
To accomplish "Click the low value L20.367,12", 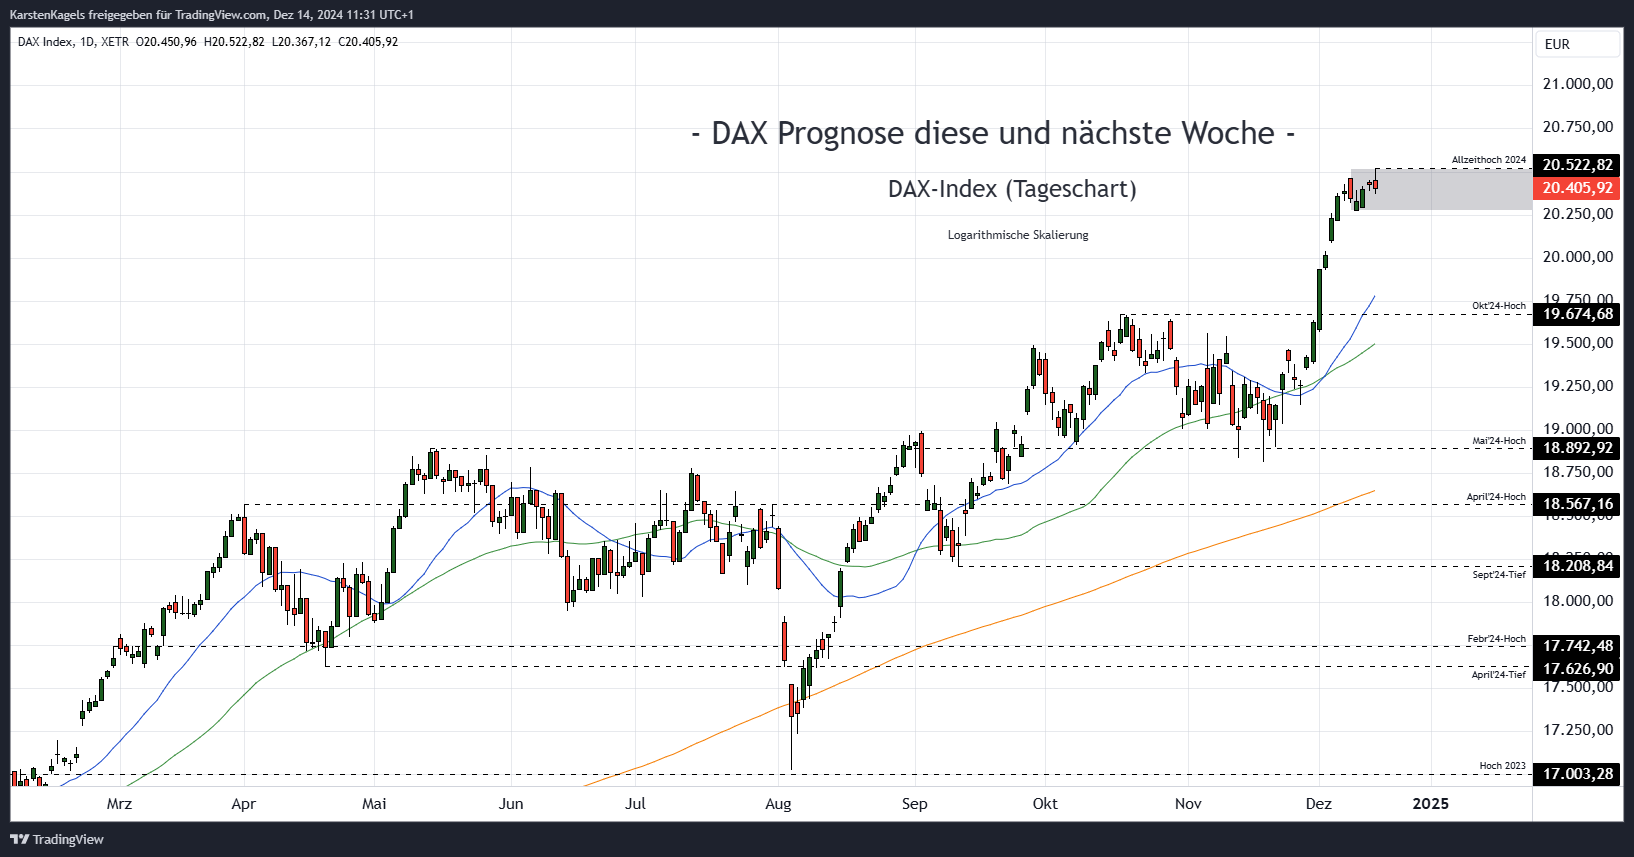I will pyautogui.click(x=301, y=42).
